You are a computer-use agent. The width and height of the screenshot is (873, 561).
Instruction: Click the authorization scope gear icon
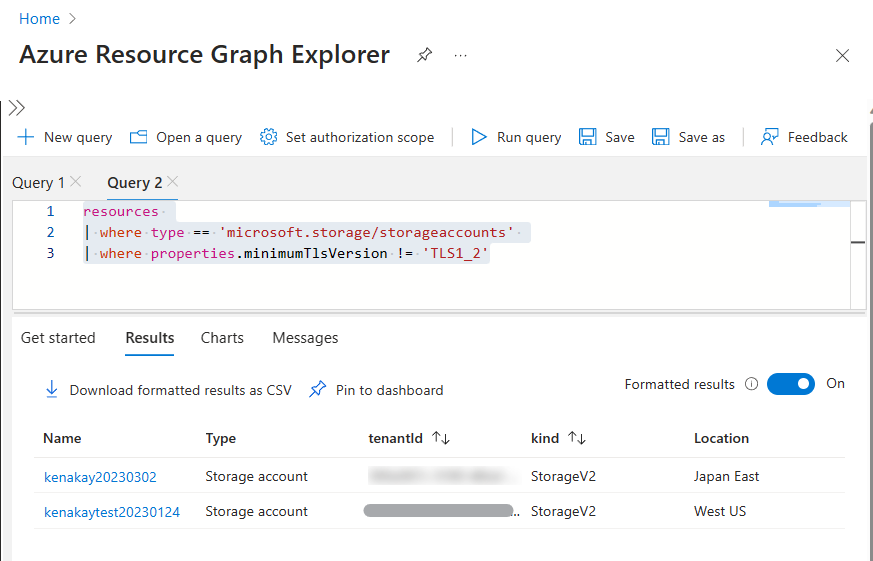[268, 137]
